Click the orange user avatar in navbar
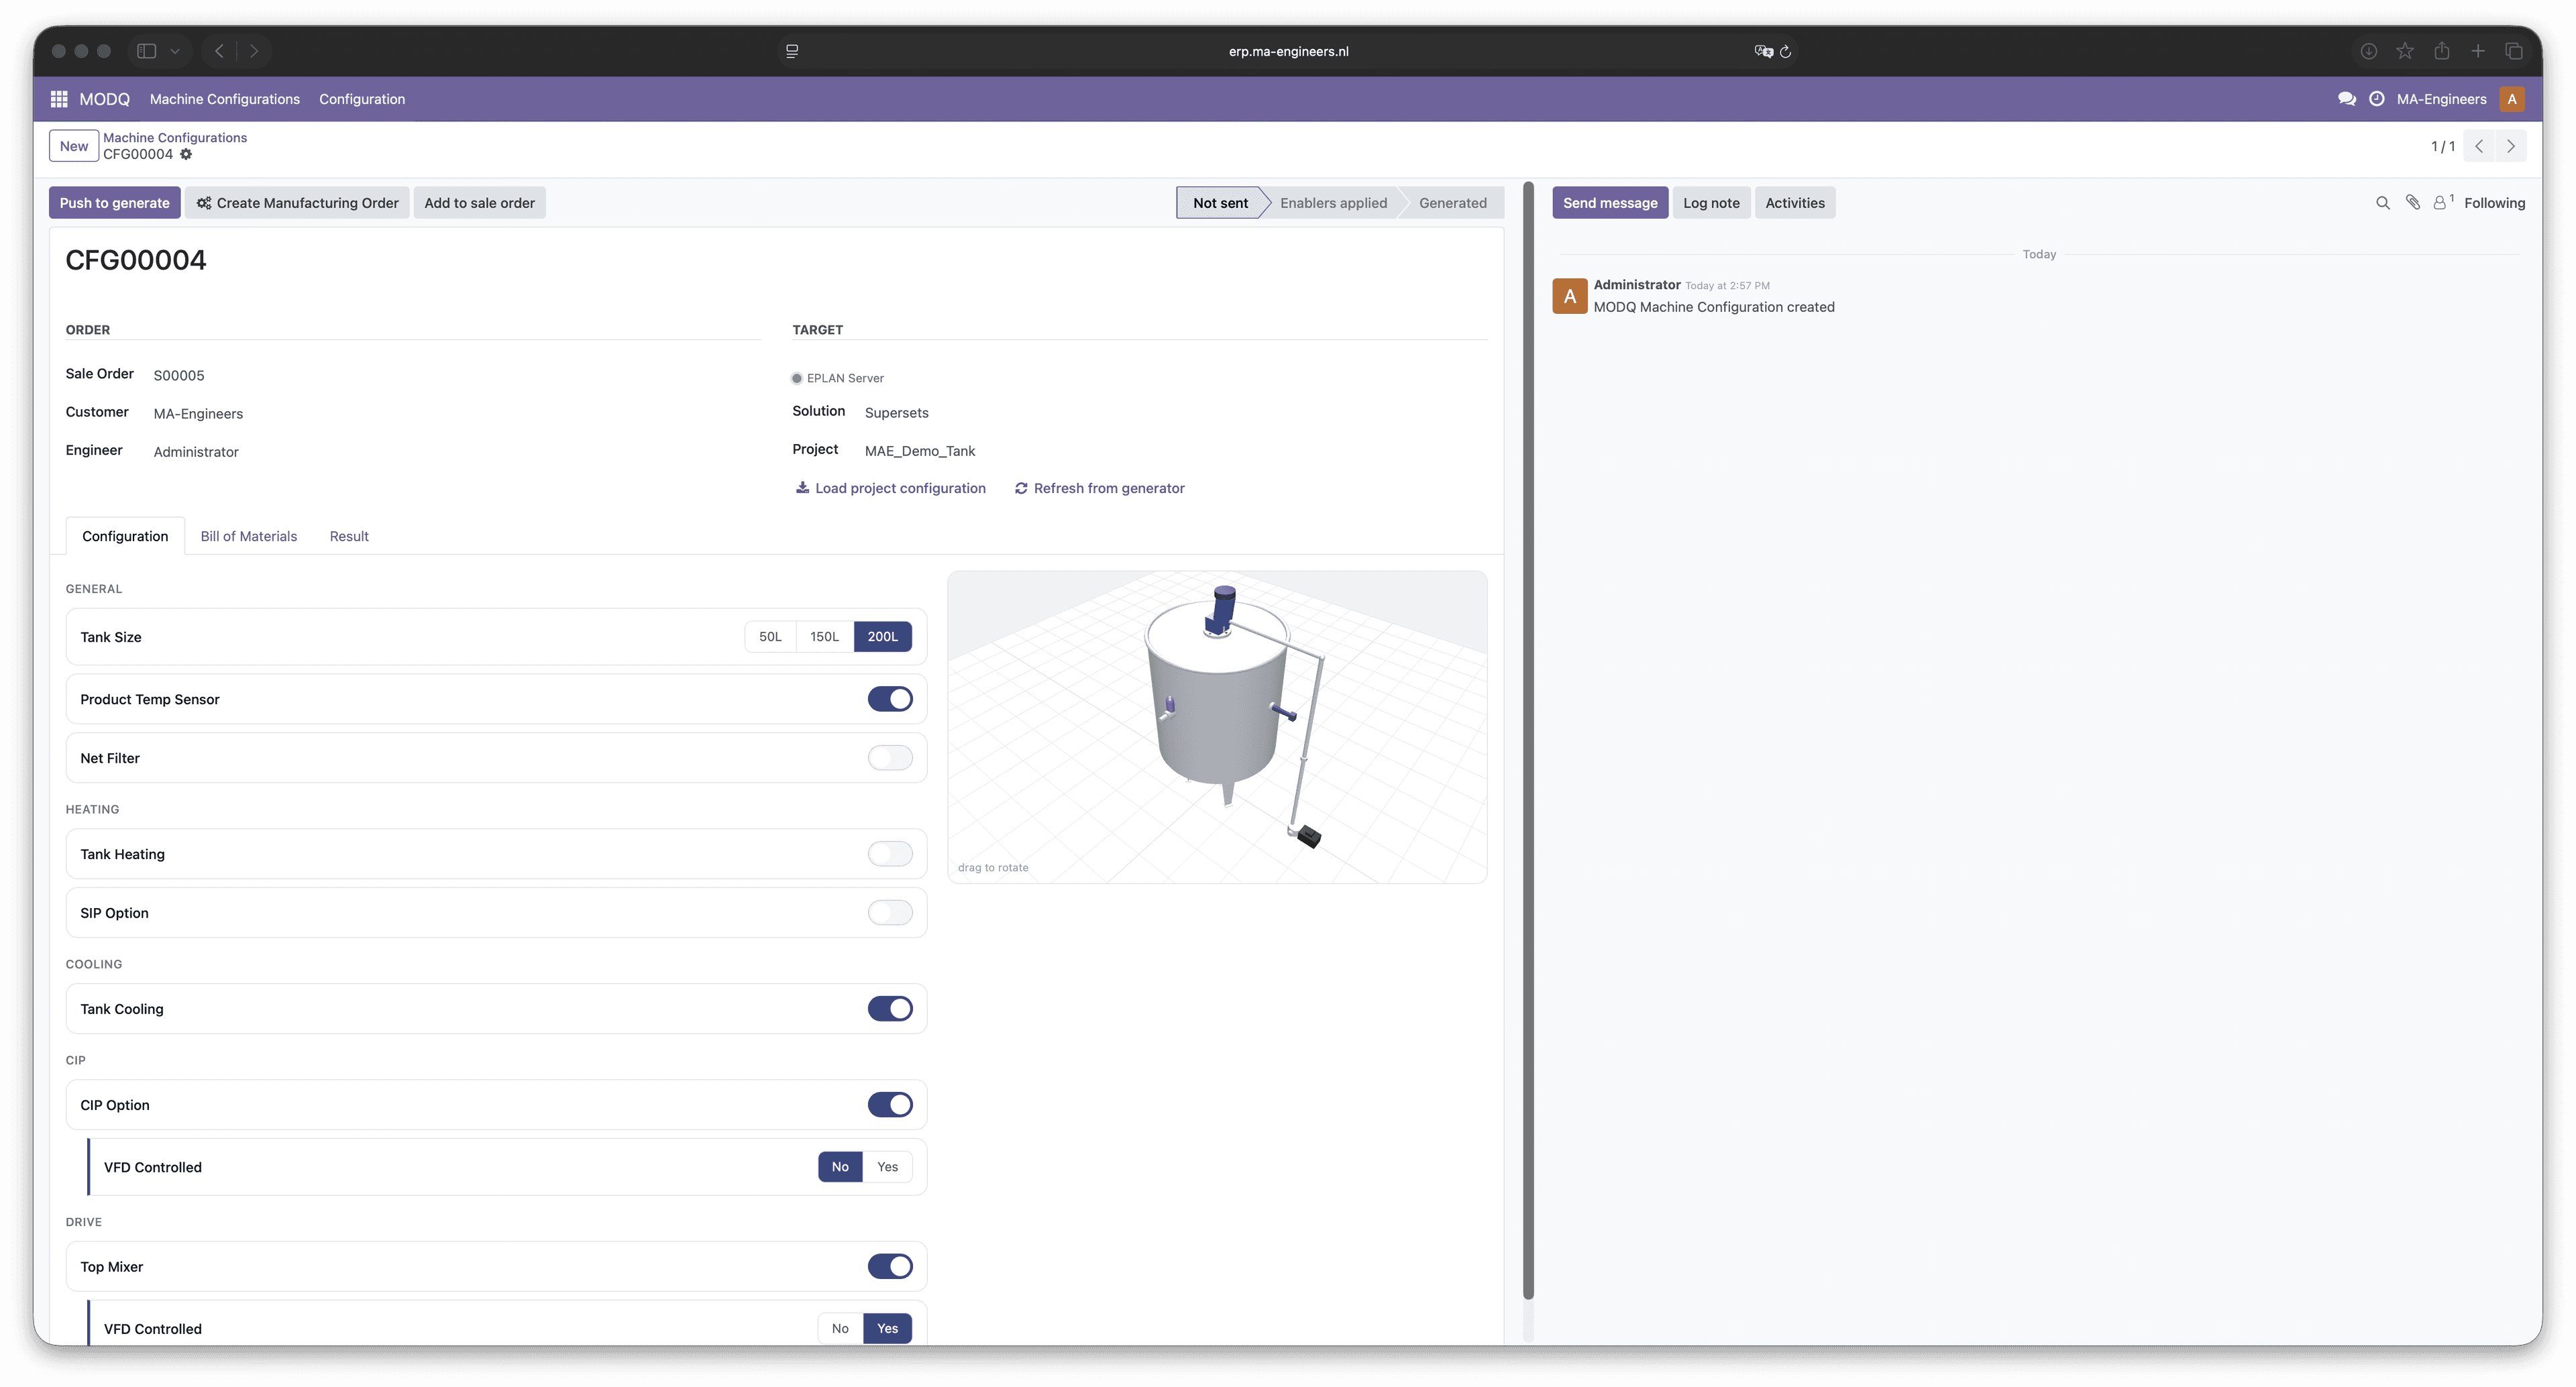Image resolution: width=2576 pixels, height=1387 pixels. (x=2511, y=99)
